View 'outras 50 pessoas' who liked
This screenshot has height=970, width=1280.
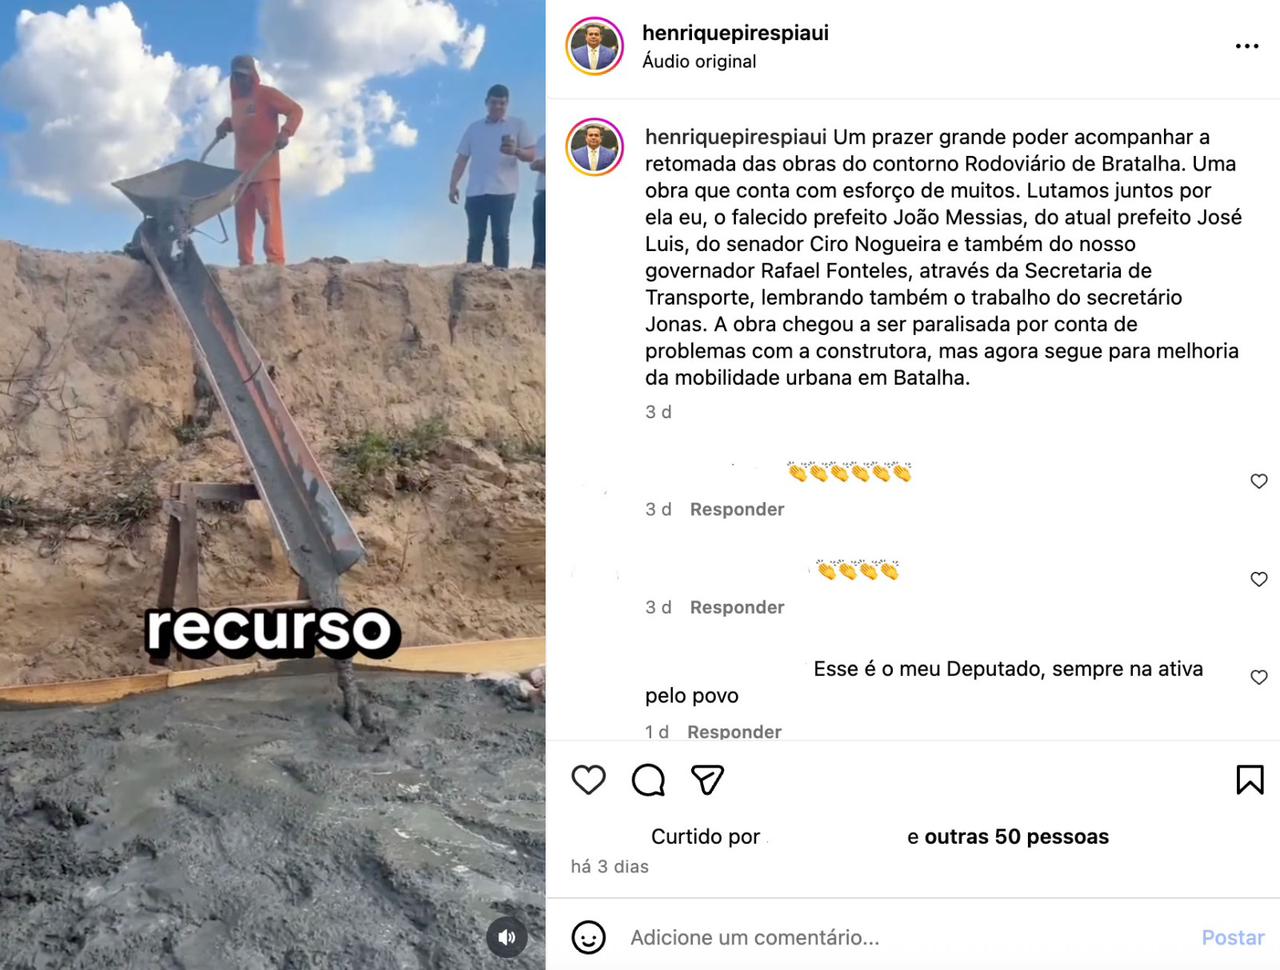click(x=1016, y=836)
